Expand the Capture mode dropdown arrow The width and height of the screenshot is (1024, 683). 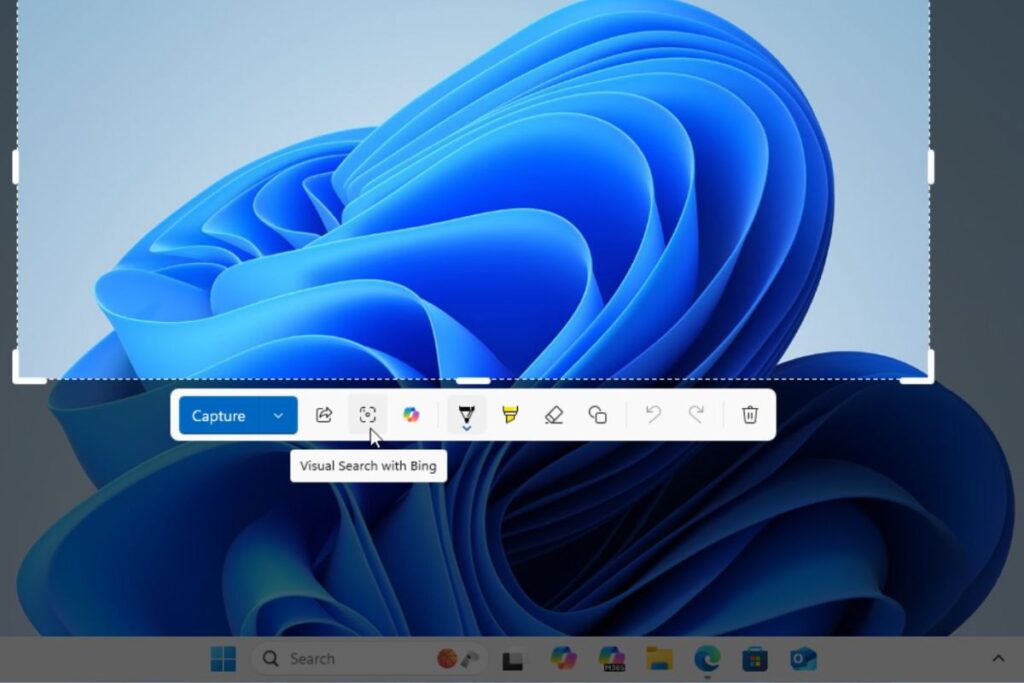[278, 416]
